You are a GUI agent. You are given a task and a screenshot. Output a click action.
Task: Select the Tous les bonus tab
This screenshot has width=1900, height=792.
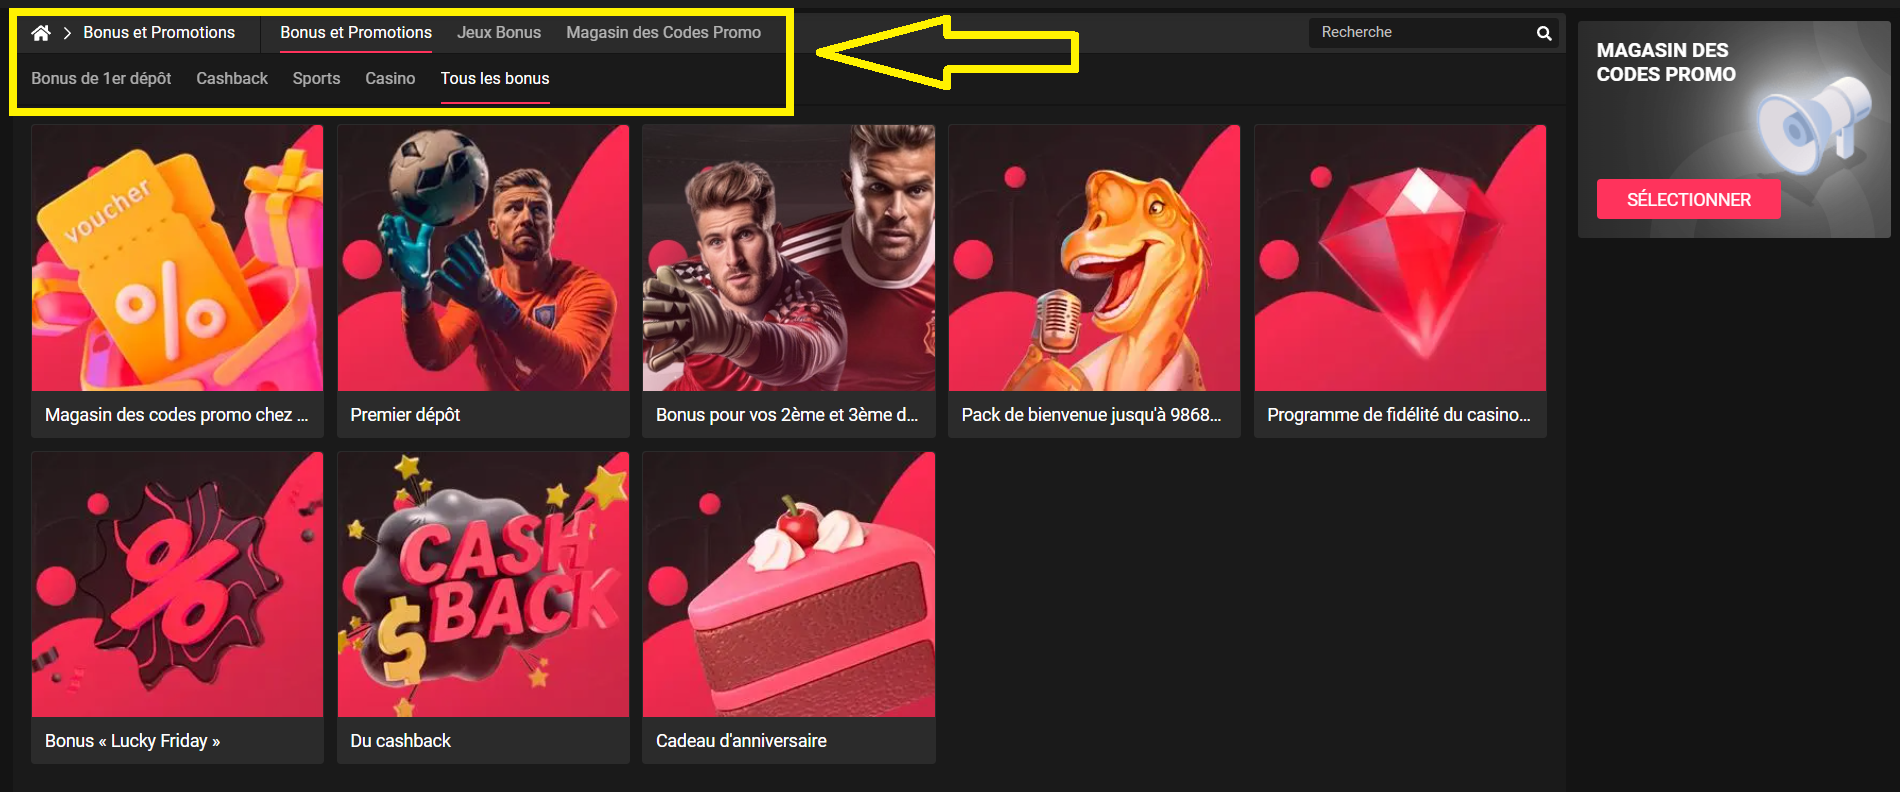coord(495,78)
